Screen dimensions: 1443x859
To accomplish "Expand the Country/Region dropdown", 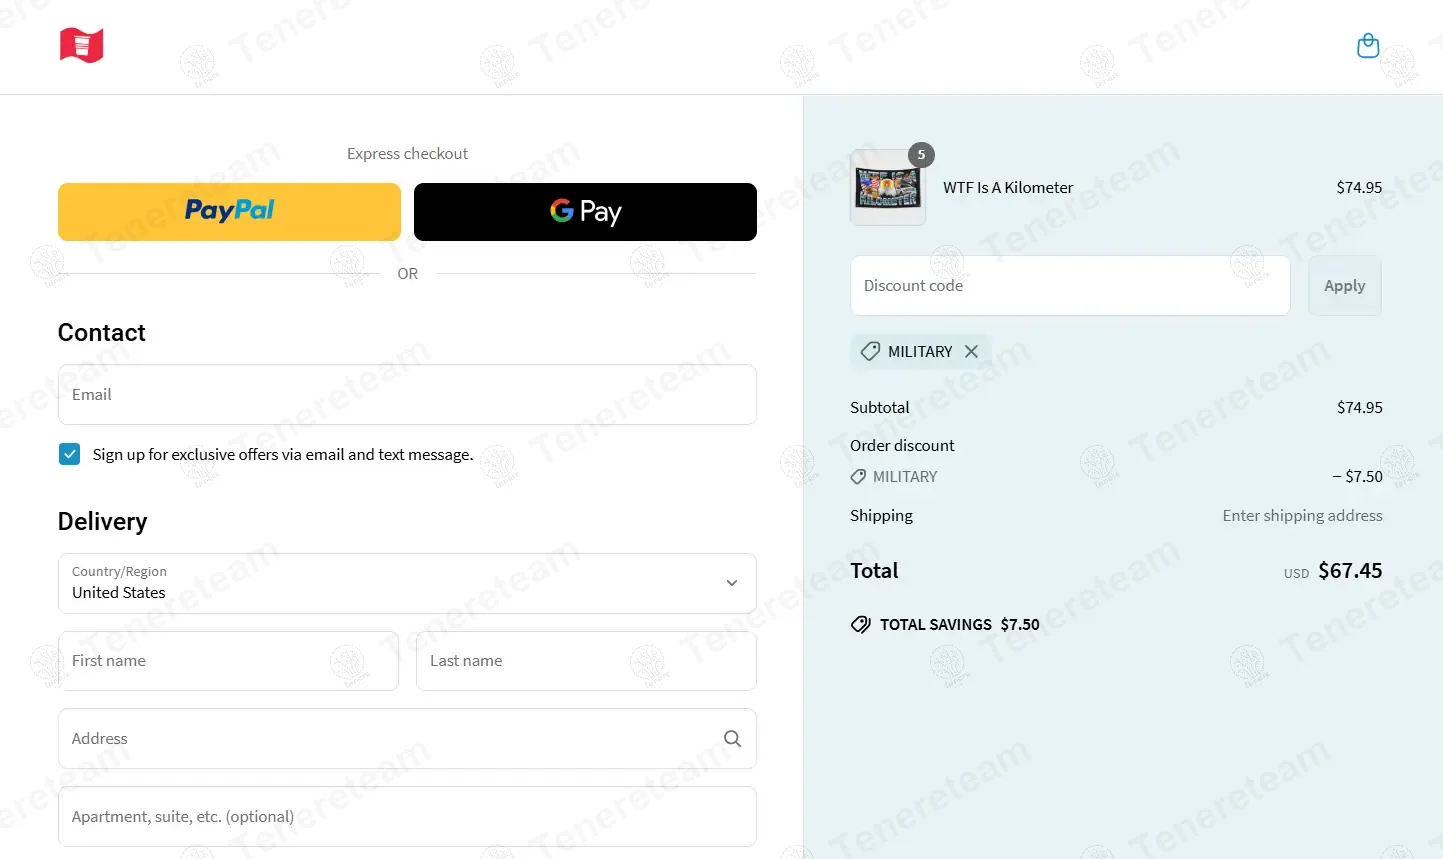I will pyautogui.click(x=407, y=583).
